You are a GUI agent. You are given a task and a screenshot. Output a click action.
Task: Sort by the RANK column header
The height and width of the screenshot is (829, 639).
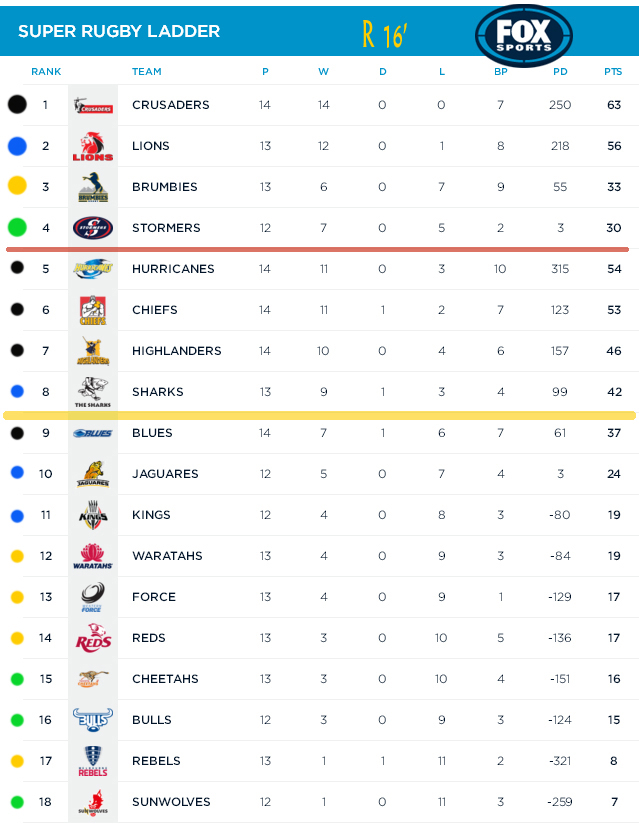pos(46,72)
